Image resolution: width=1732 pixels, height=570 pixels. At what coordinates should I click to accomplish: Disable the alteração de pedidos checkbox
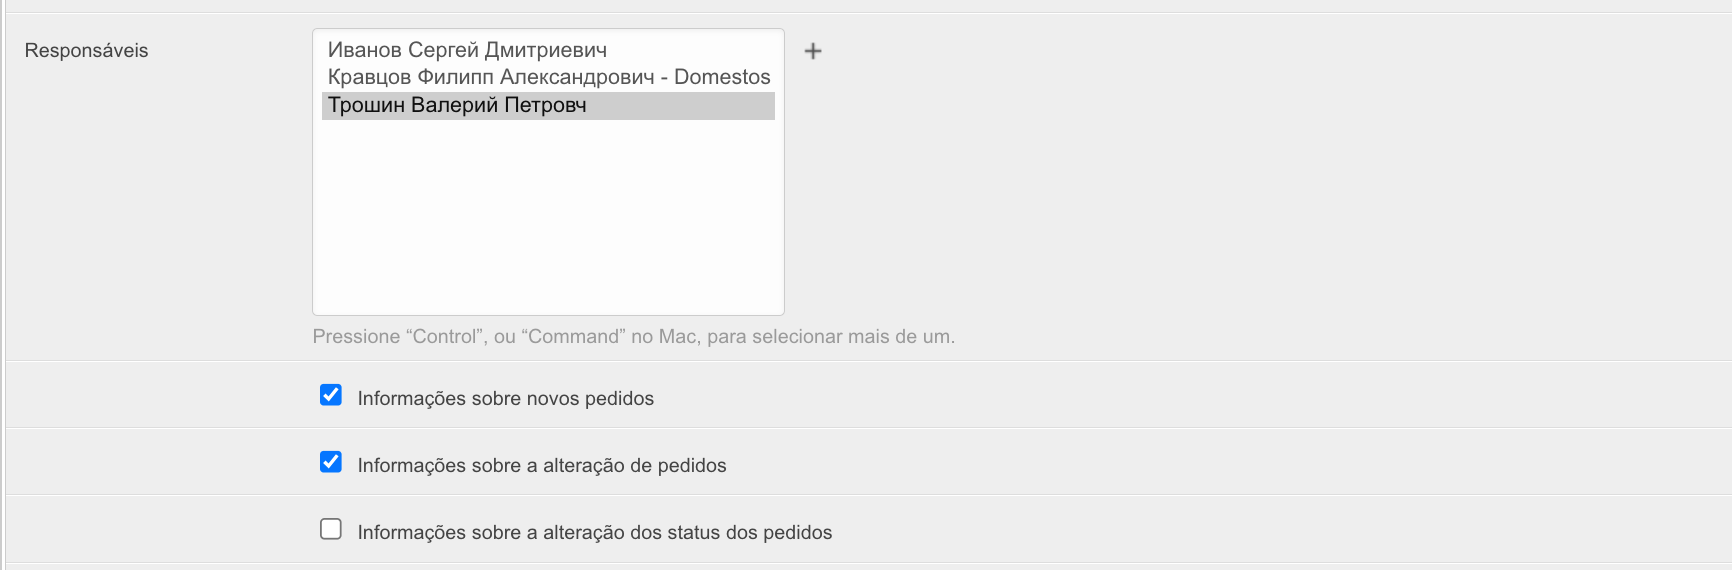point(331,462)
